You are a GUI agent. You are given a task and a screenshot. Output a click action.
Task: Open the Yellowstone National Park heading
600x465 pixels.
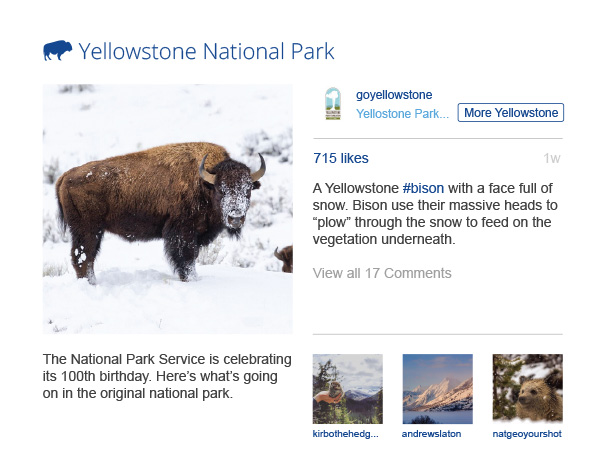206,52
